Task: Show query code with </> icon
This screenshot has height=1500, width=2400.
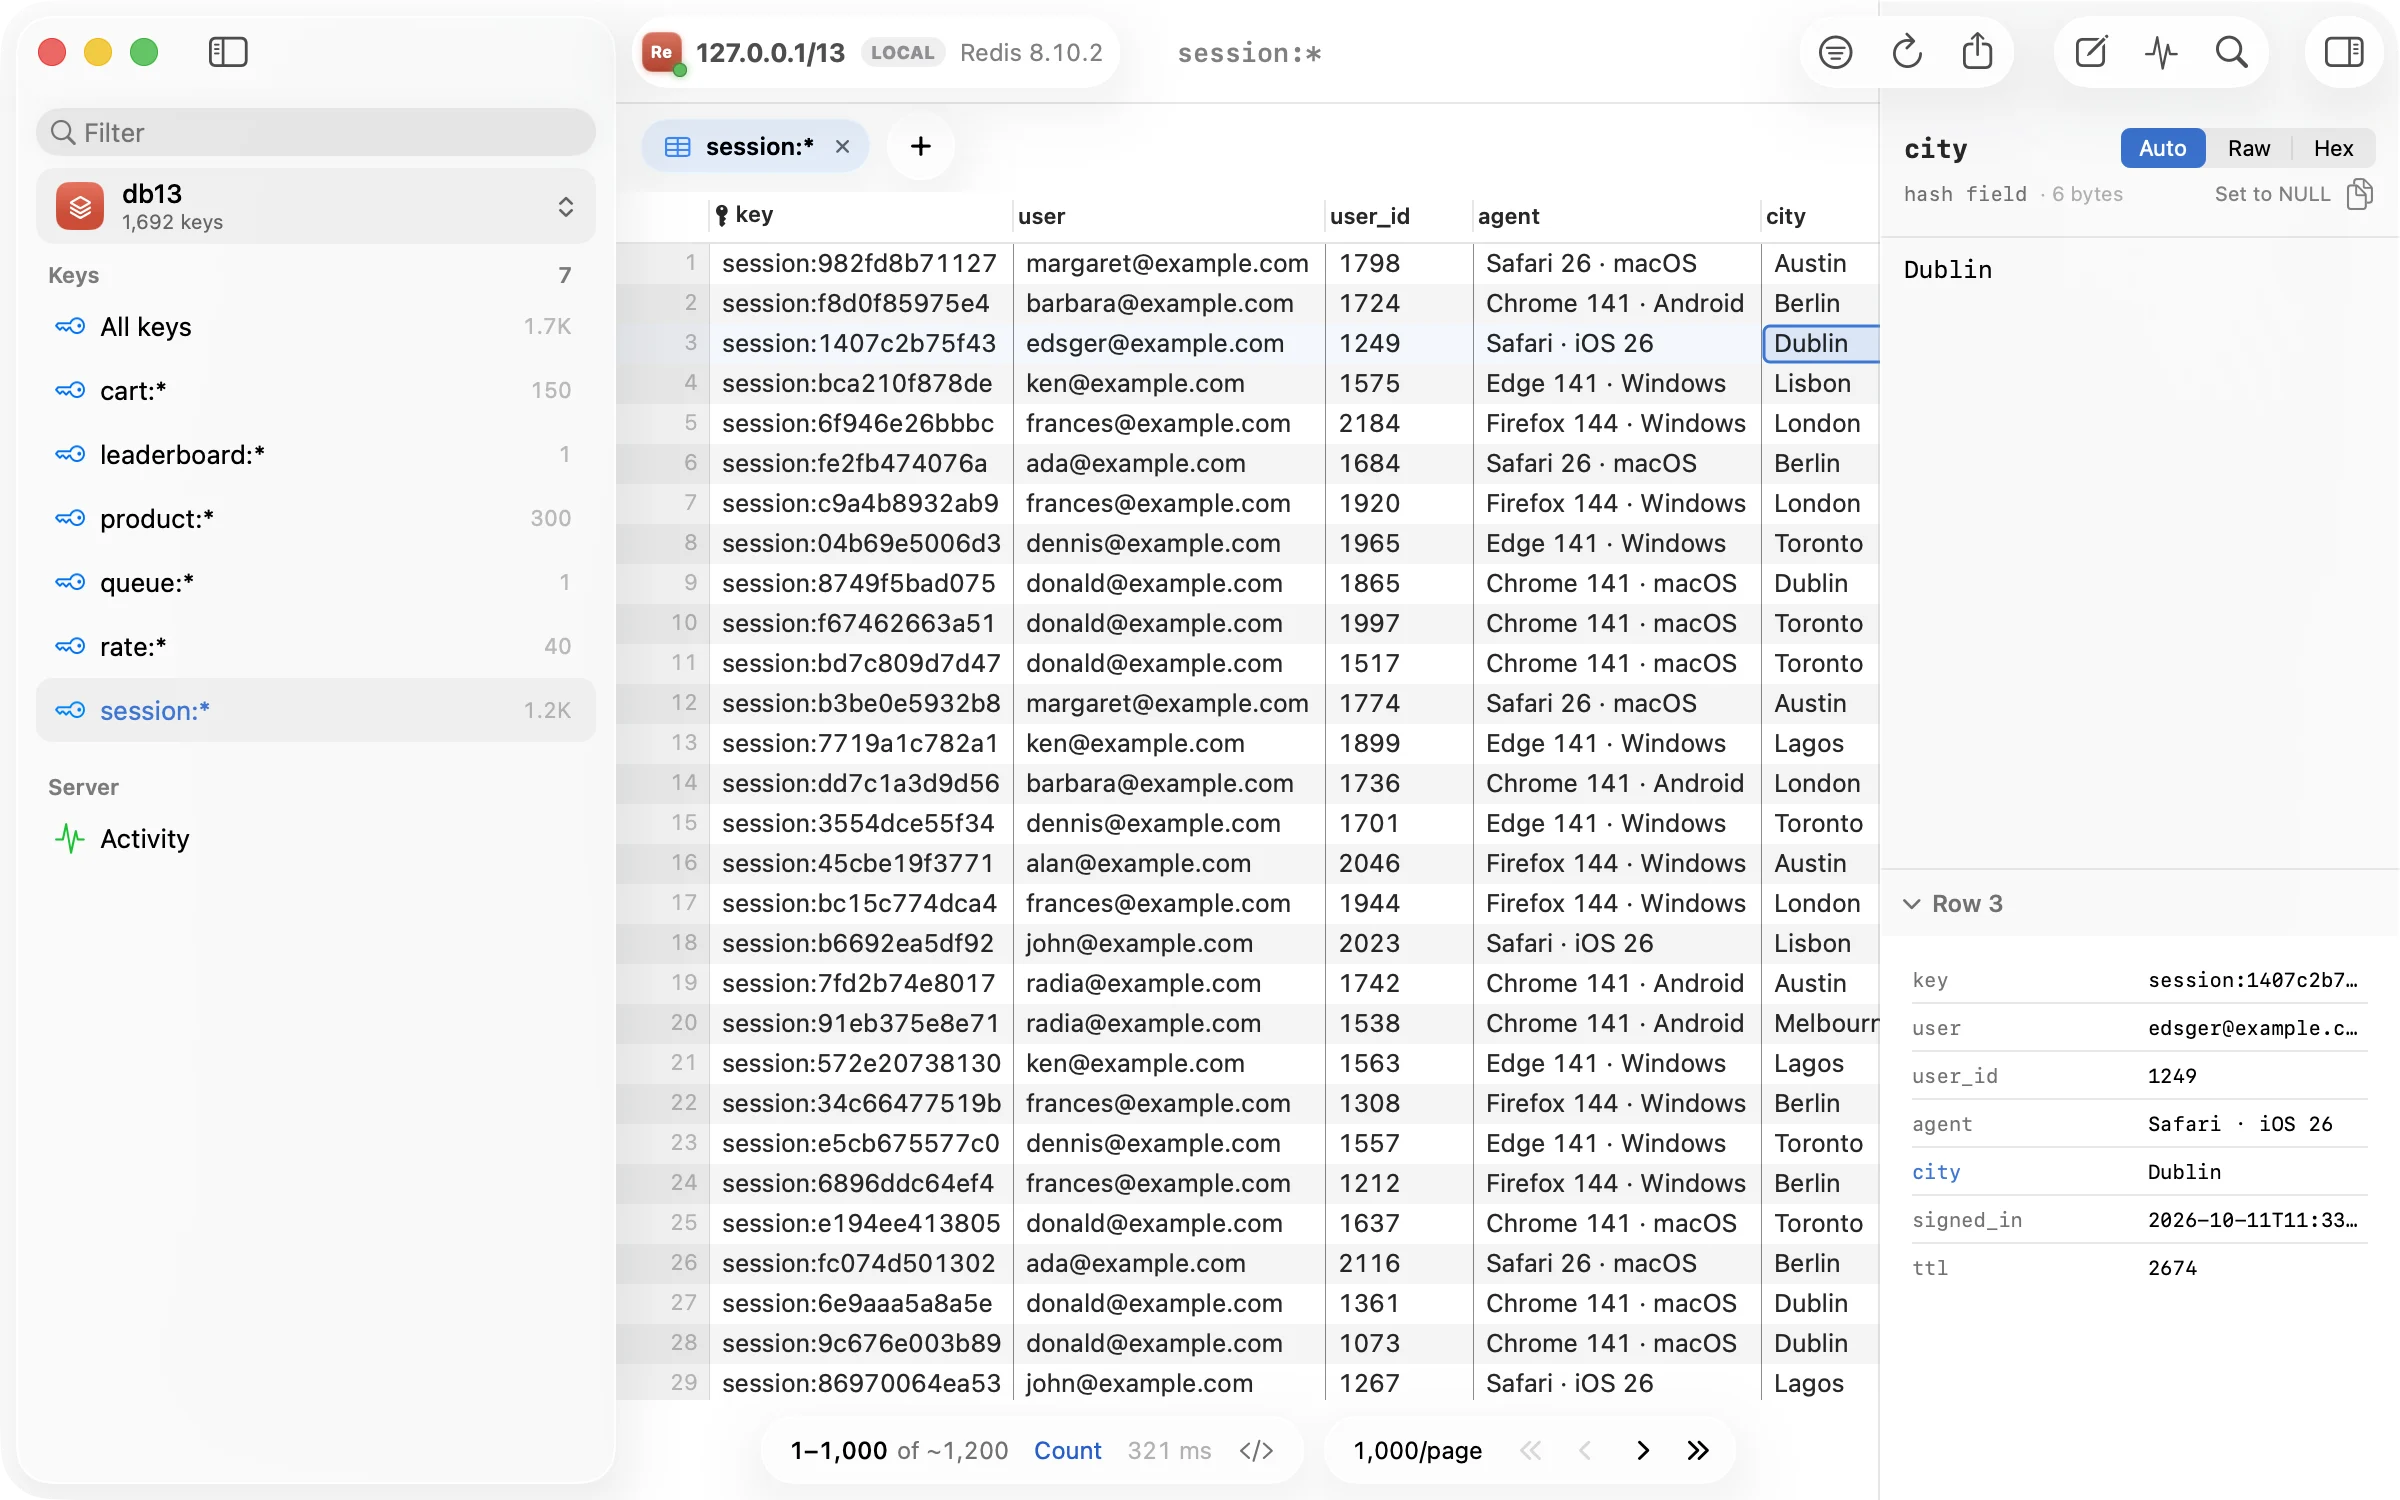Action: pyautogui.click(x=1256, y=1450)
